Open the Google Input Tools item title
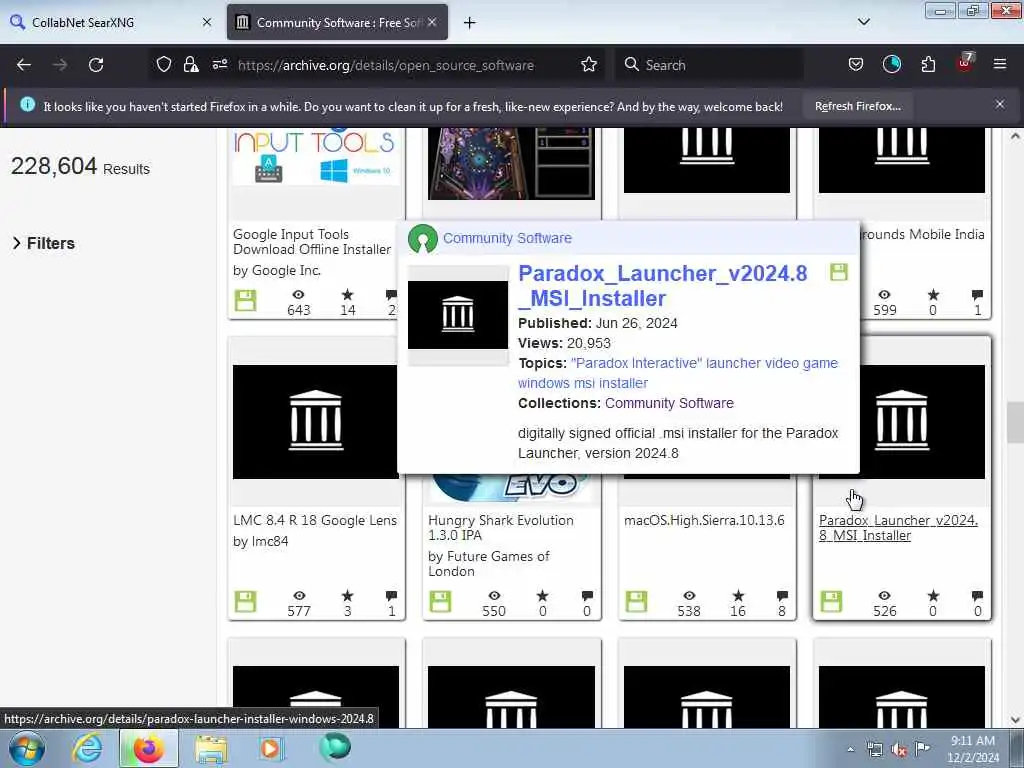Viewport: 1024px width, 768px height. [x=312, y=242]
